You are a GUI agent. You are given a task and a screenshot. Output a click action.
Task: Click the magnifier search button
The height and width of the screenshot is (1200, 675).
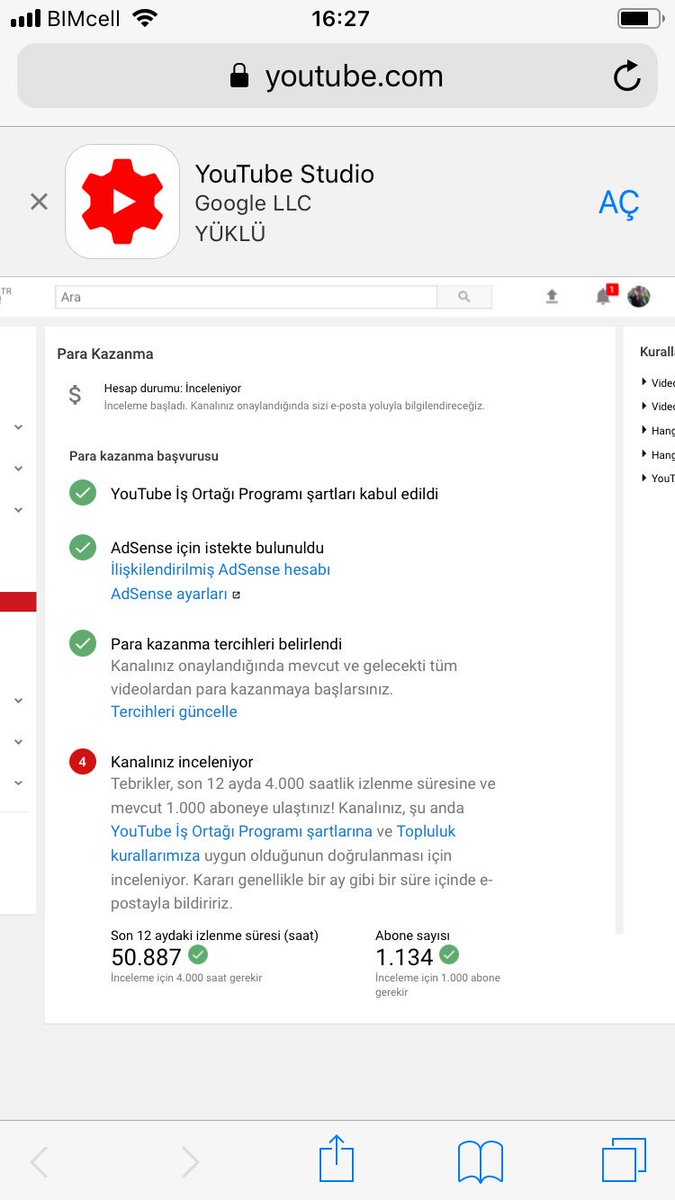pos(464,297)
